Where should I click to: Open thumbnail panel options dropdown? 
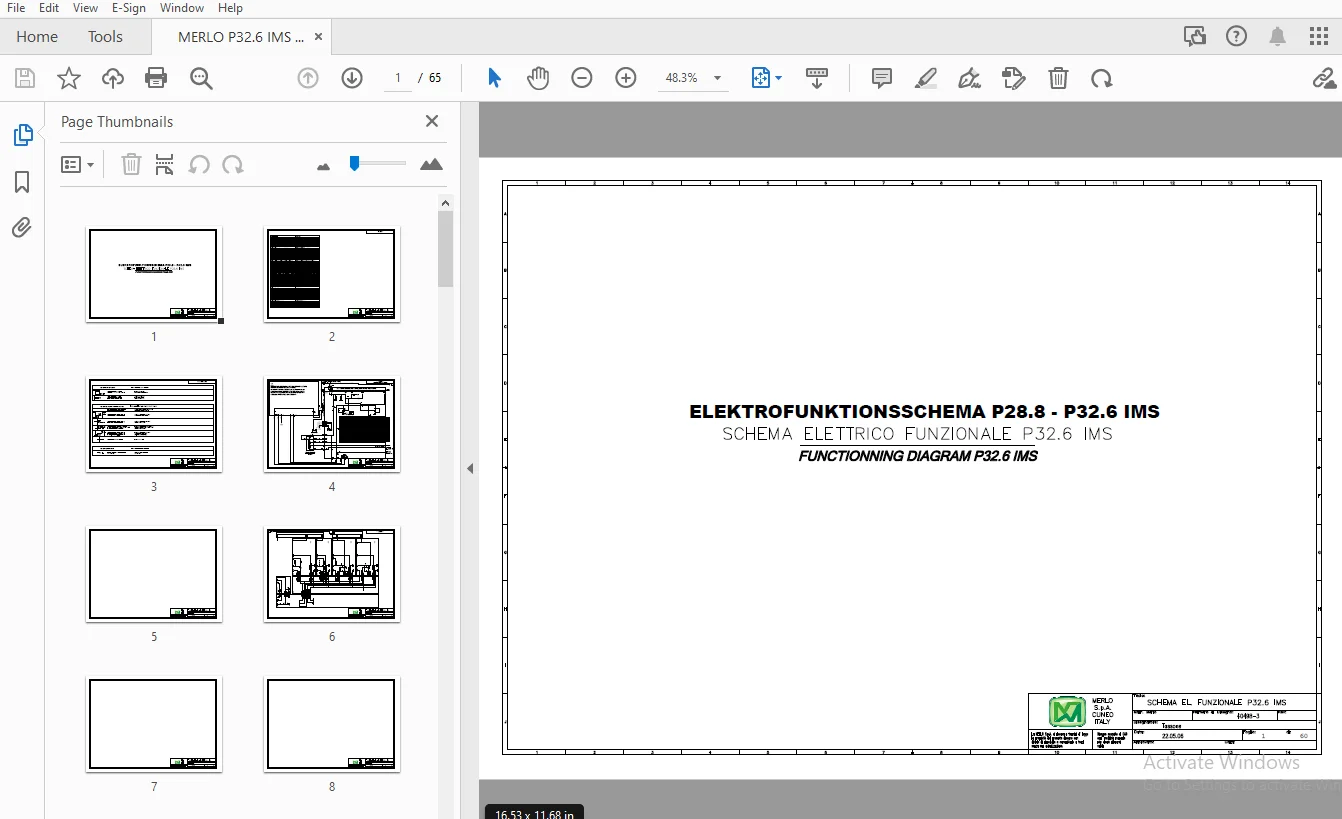(x=77, y=164)
